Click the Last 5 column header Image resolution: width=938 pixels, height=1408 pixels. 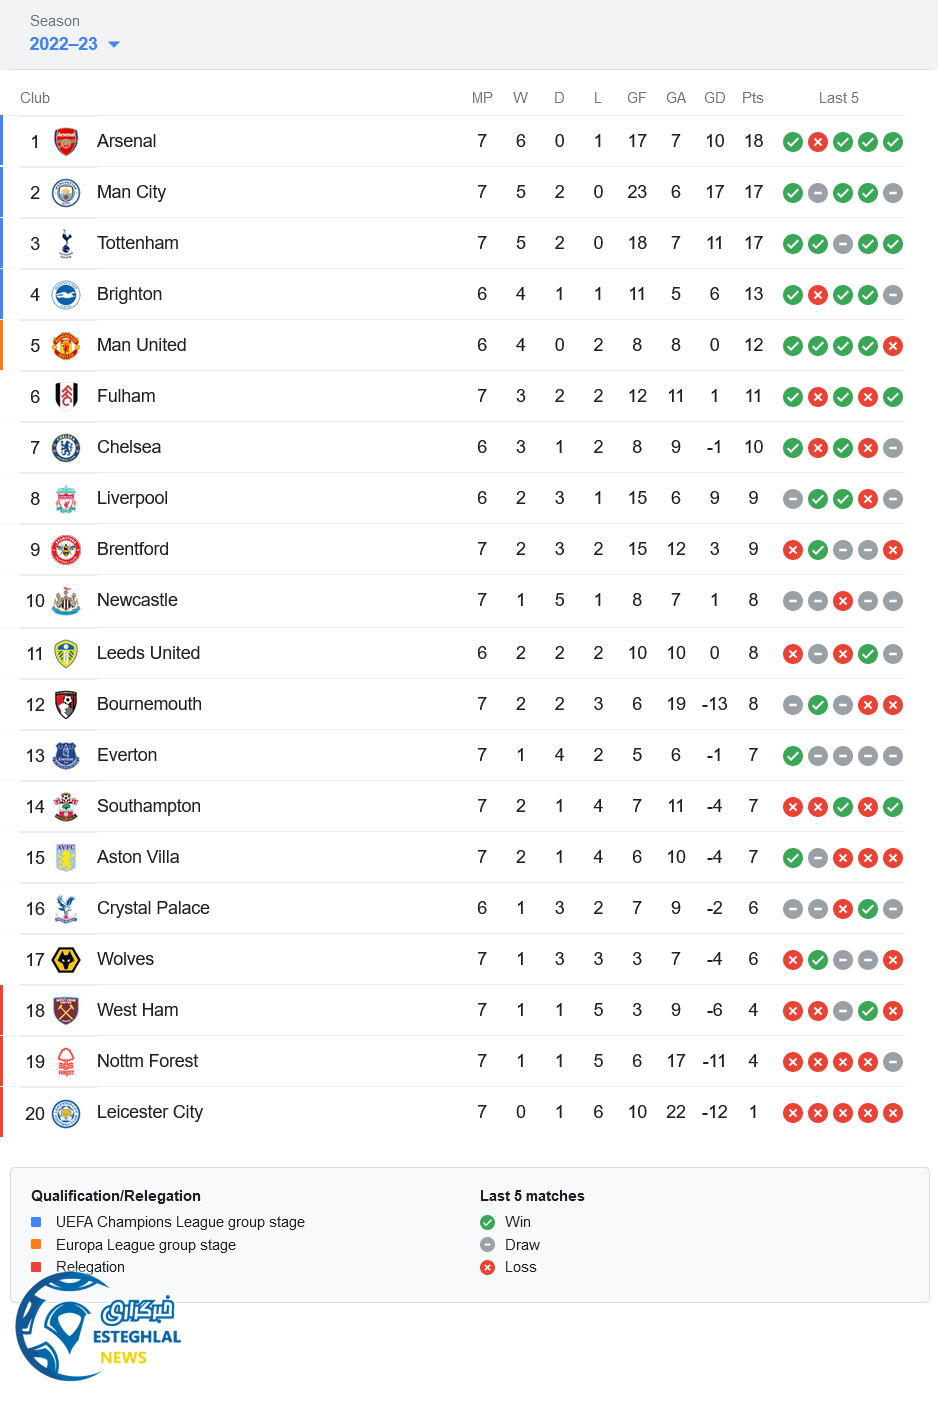(838, 98)
